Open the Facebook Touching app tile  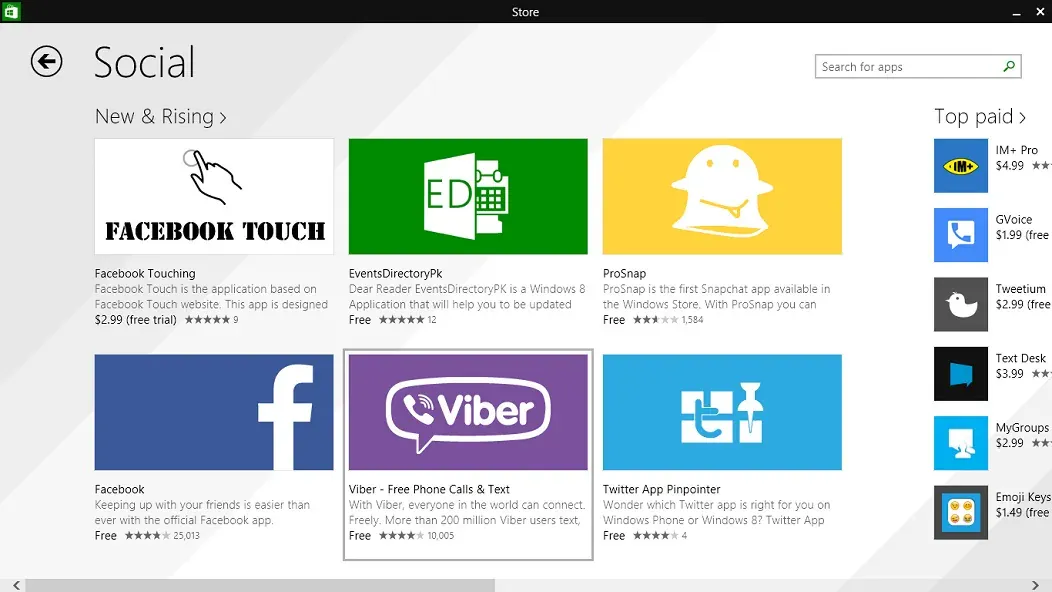pos(214,197)
